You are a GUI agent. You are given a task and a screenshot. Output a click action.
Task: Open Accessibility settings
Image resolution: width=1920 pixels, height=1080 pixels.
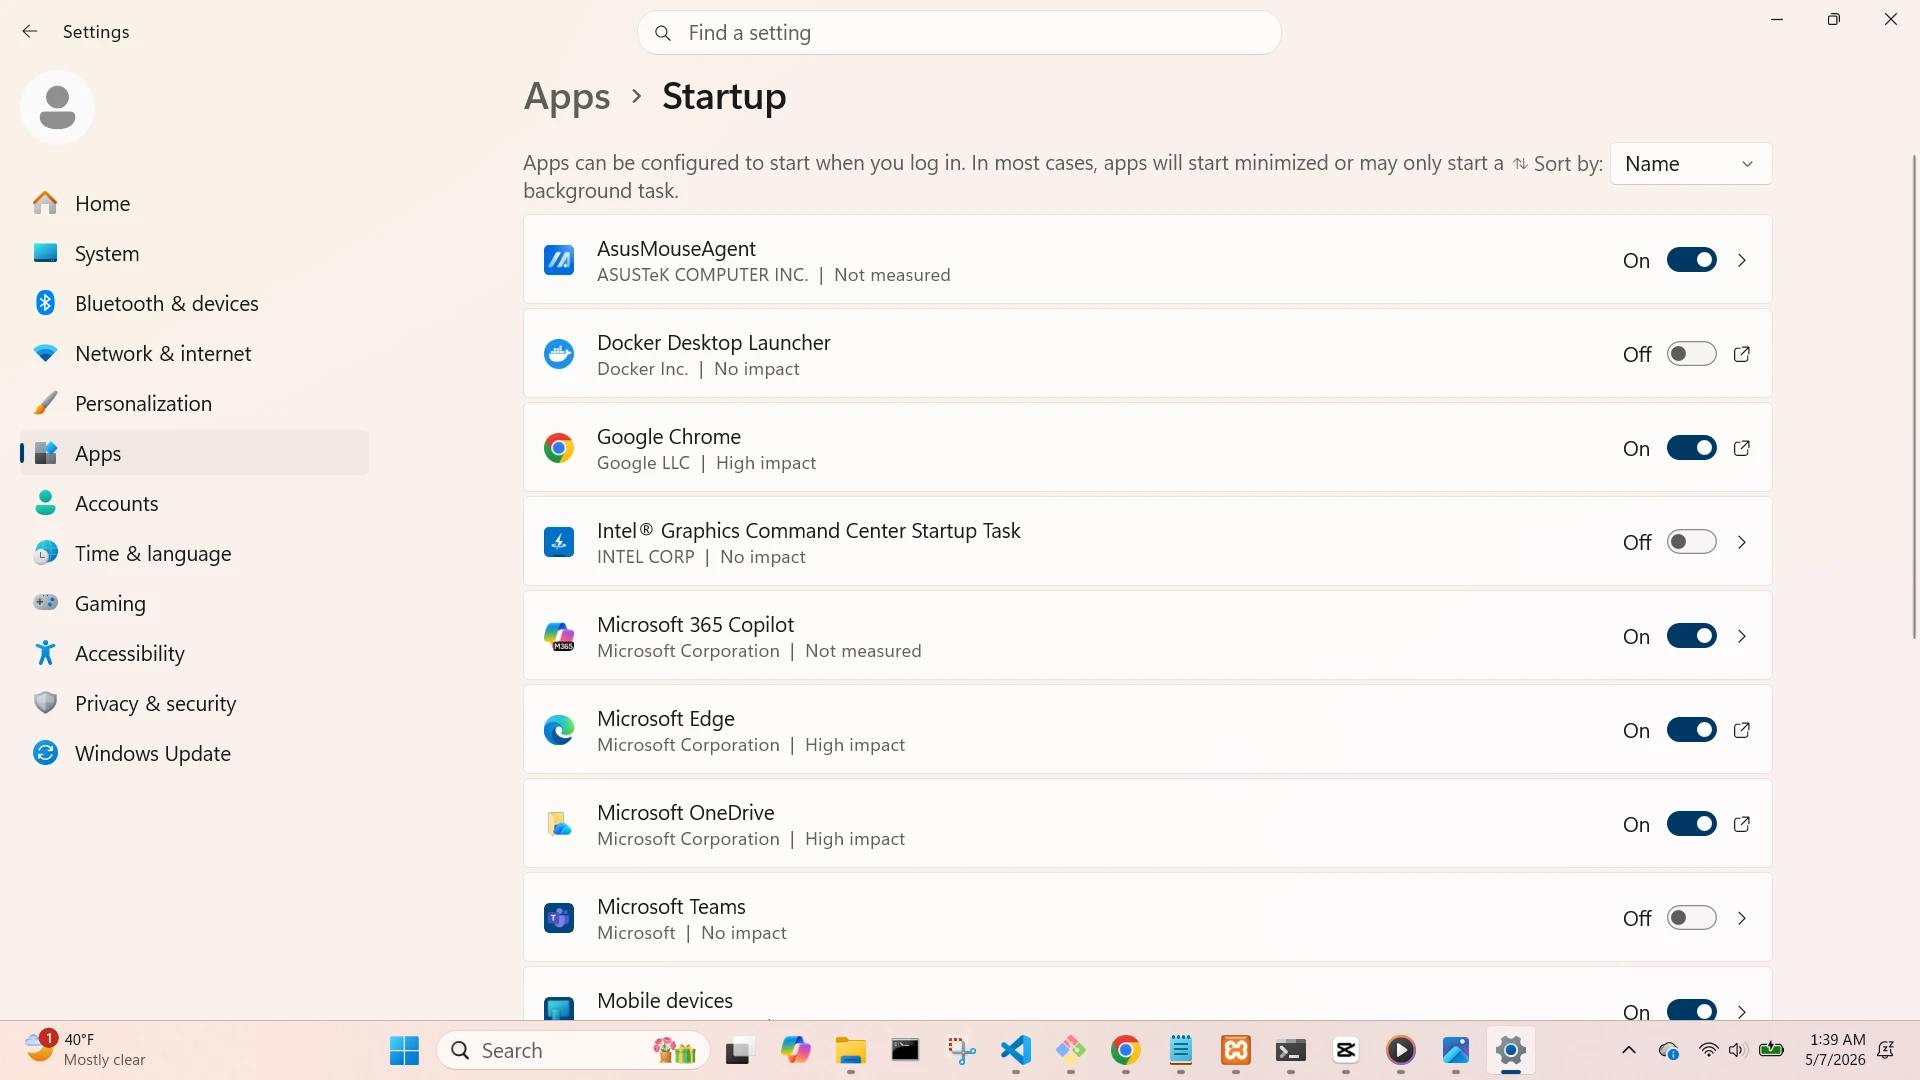coord(194,653)
